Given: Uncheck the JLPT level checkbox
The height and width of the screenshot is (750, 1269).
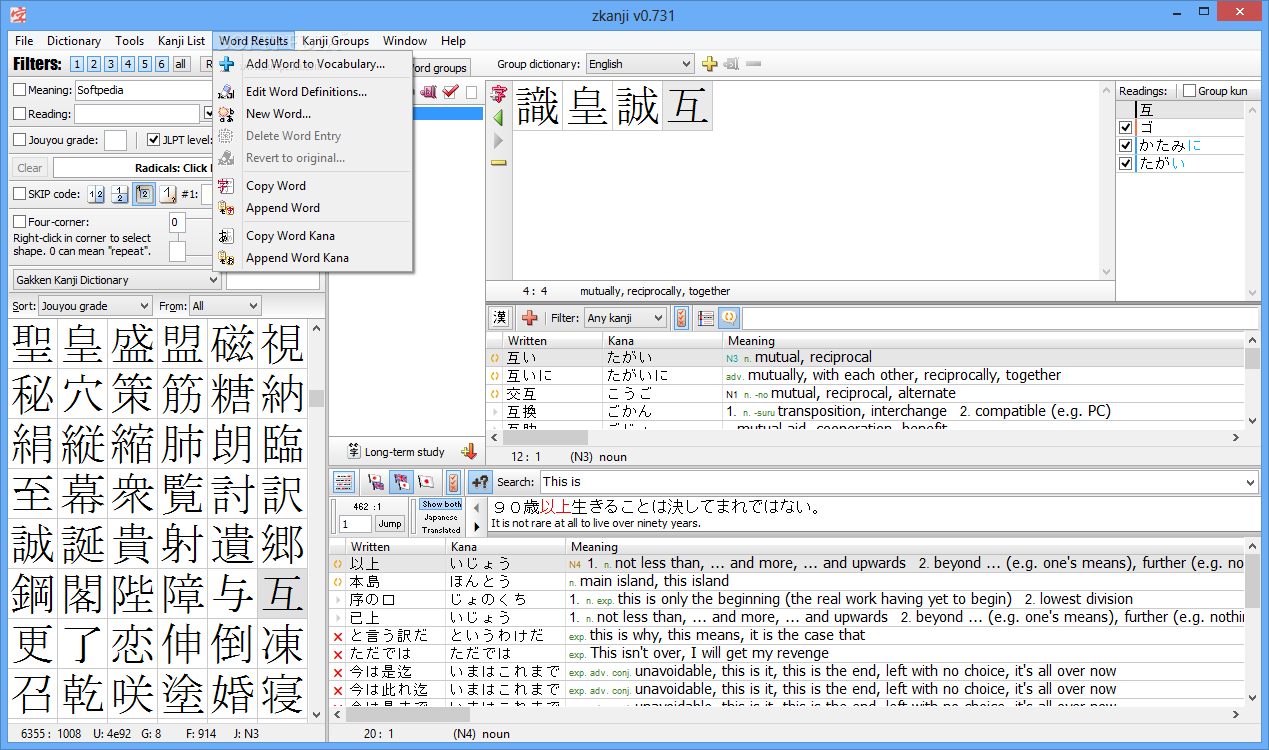Looking at the screenshot, I should (154, 140).
